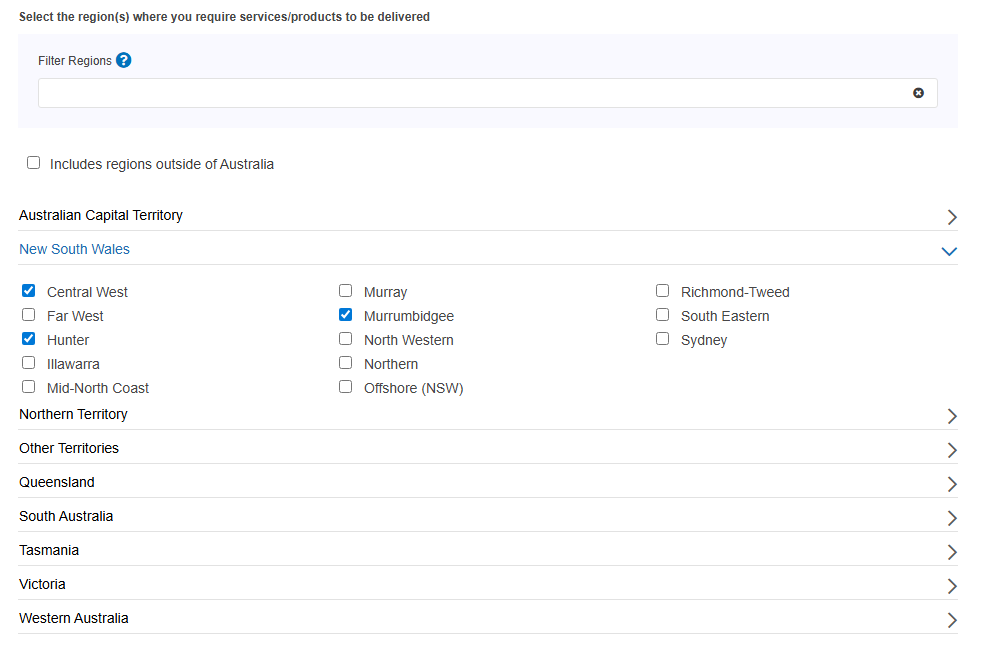
Task: Check the Far West checkbox
Action: click(x=29, y=315)
